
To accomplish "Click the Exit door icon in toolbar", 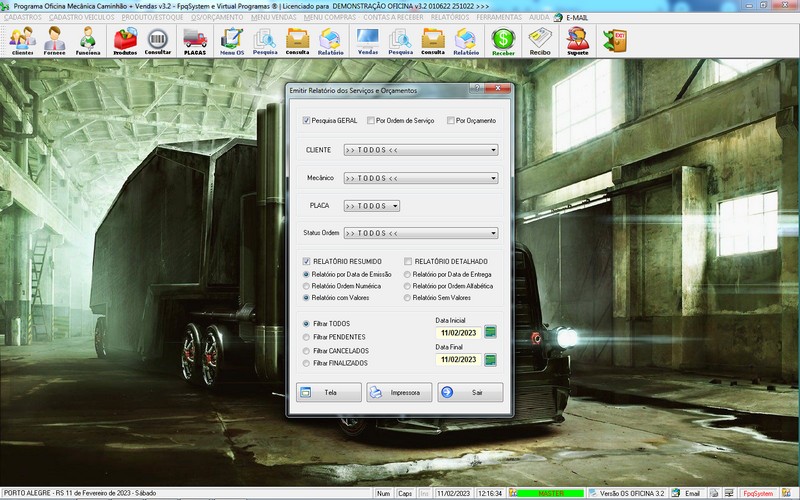I will coord(612,40).
